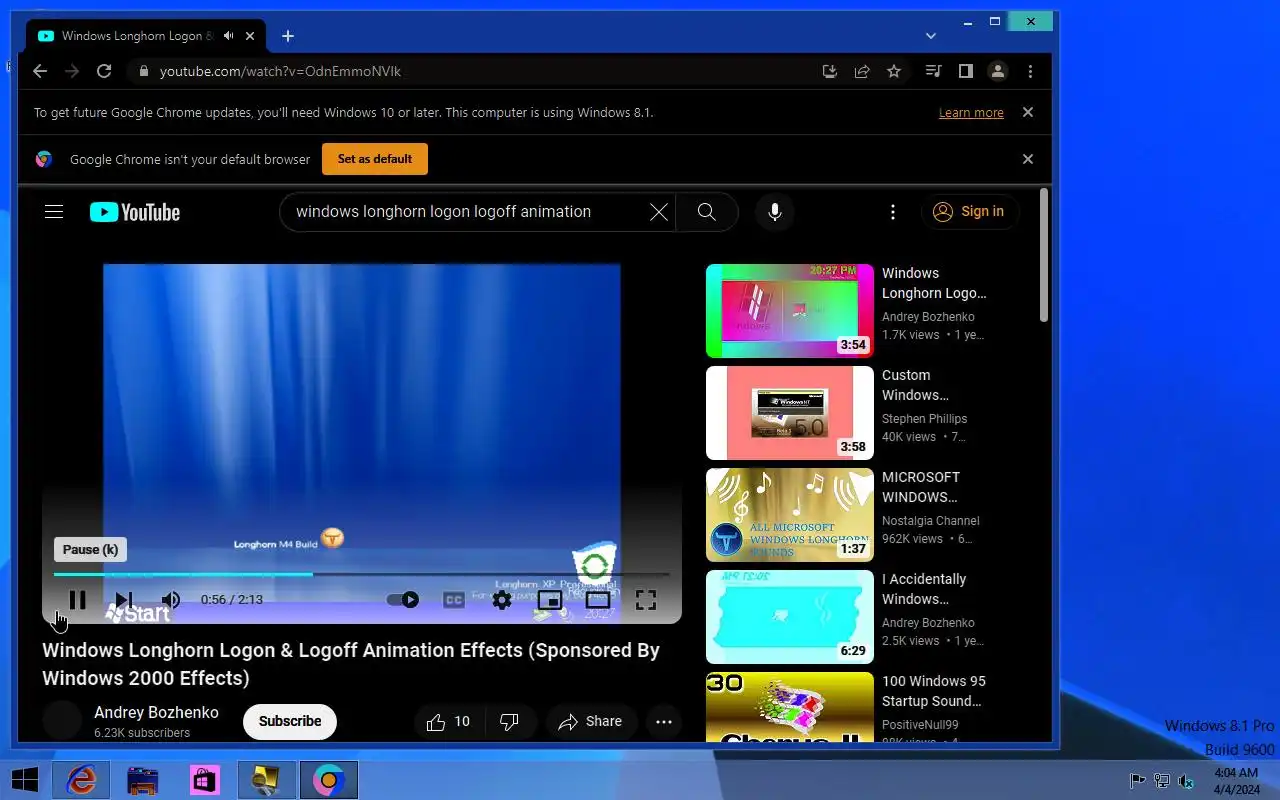Open the player settings gear

pos(502,600)
